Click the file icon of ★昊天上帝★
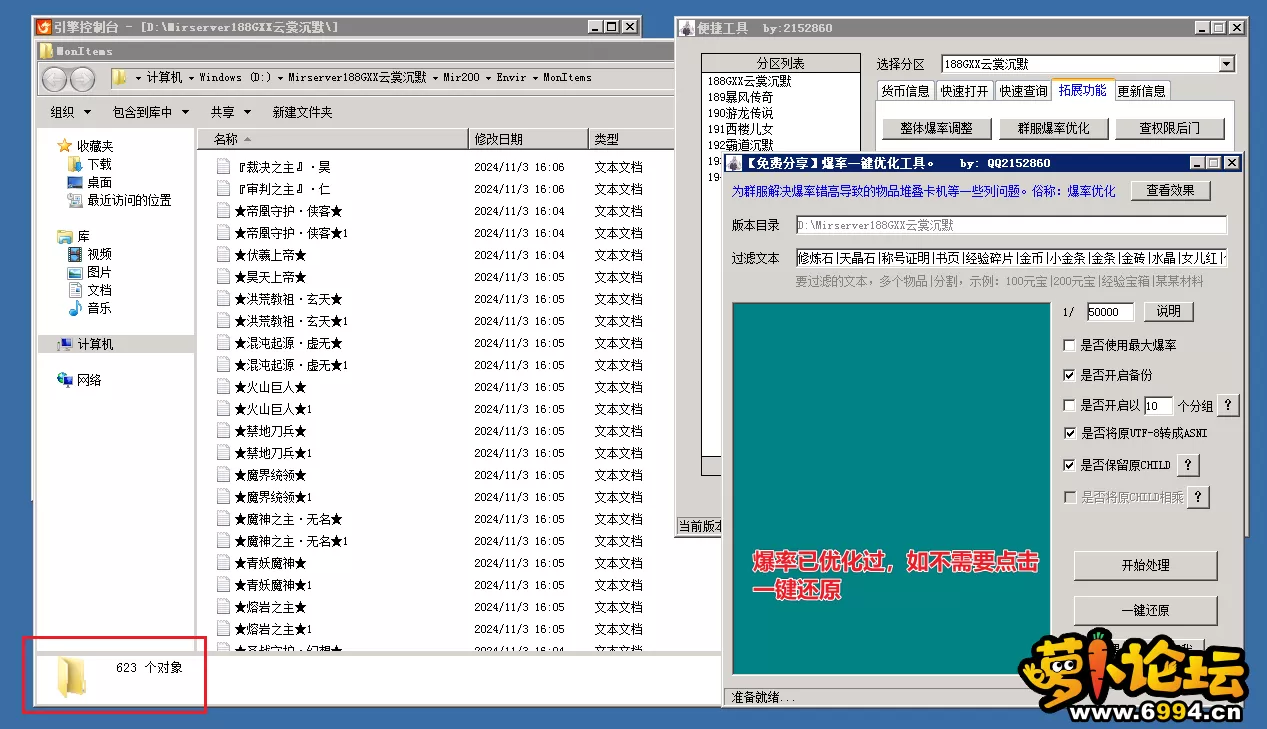 tap(224, 277)
